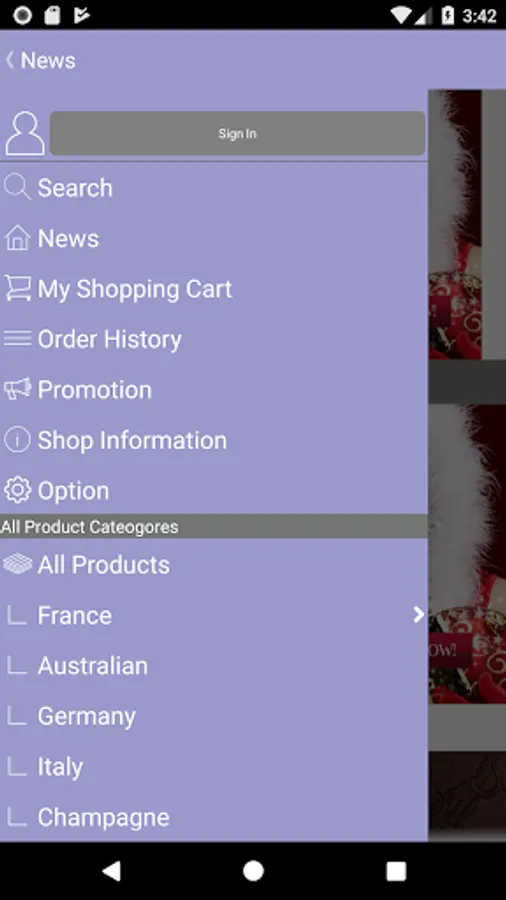Image resolution: width=506 pixels, height=900 pixels.
Task: Go back using the News chevron
Action: tap(10, 60)
